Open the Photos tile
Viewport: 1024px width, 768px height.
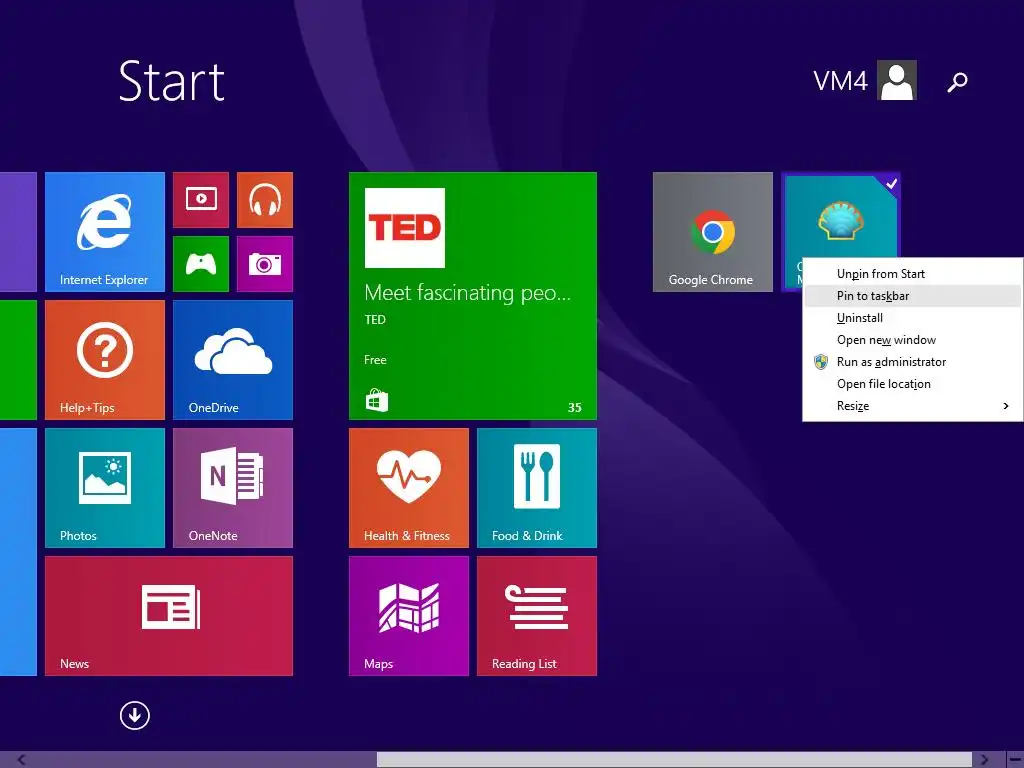click(x=104, y=488)
